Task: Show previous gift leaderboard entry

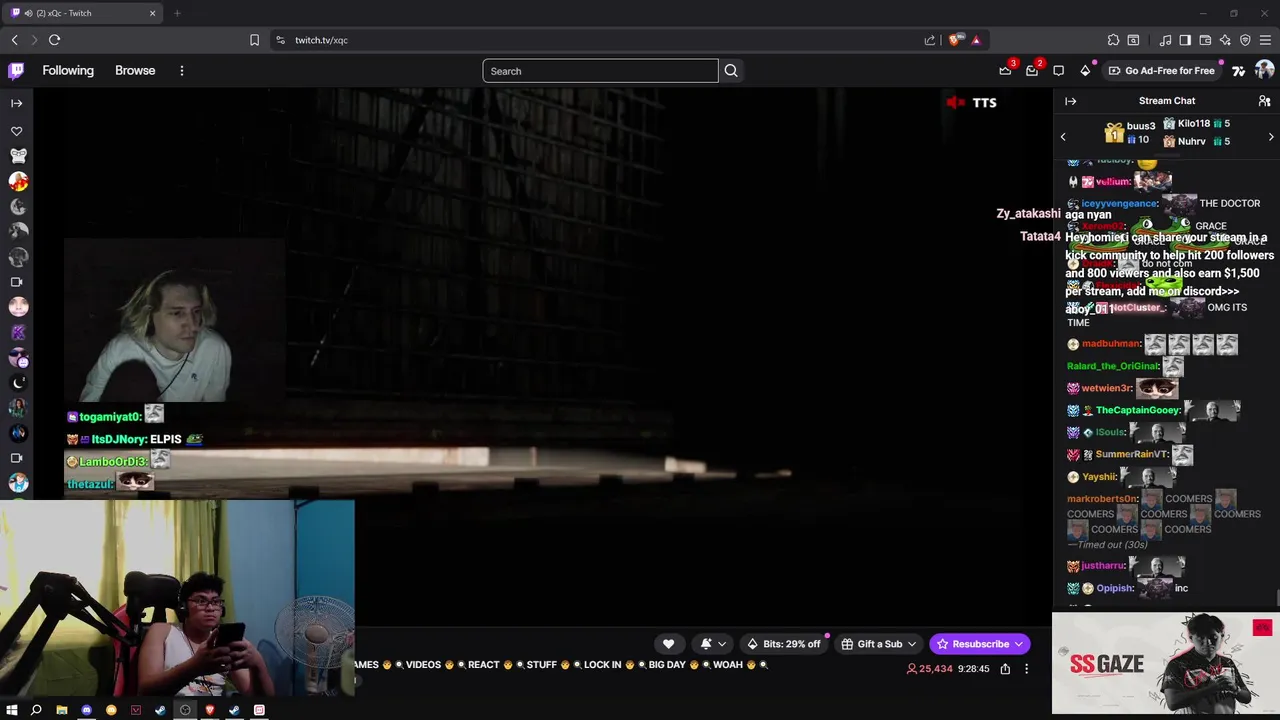Action: tap(1063, 137)
